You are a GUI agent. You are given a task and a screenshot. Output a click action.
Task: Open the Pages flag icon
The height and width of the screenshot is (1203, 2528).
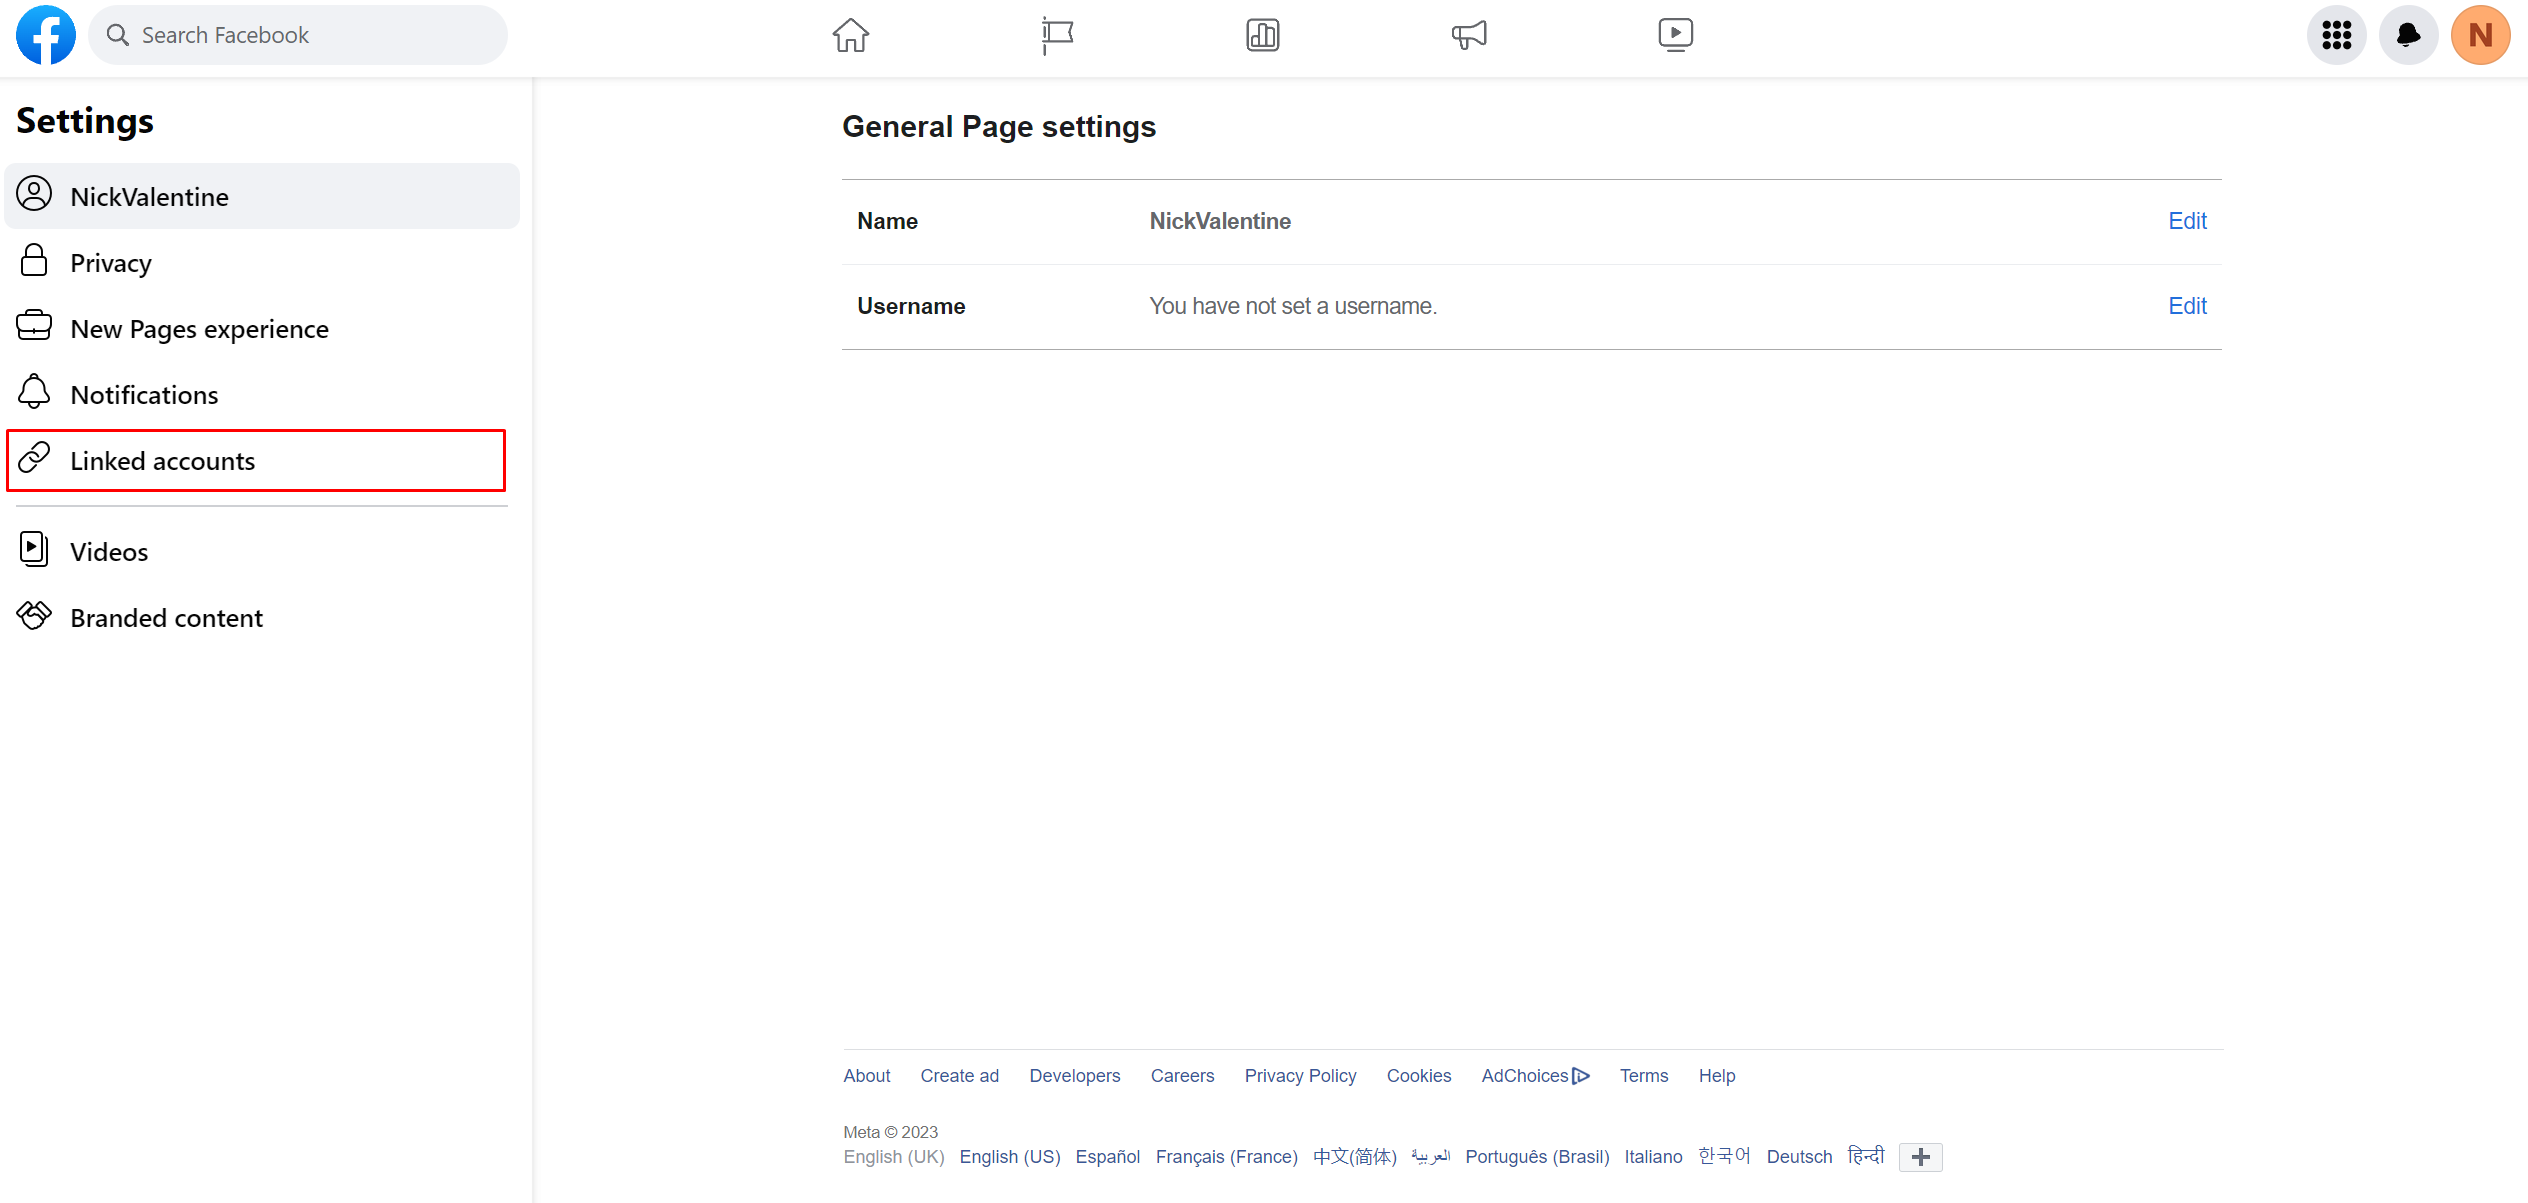click(1056, 35)
